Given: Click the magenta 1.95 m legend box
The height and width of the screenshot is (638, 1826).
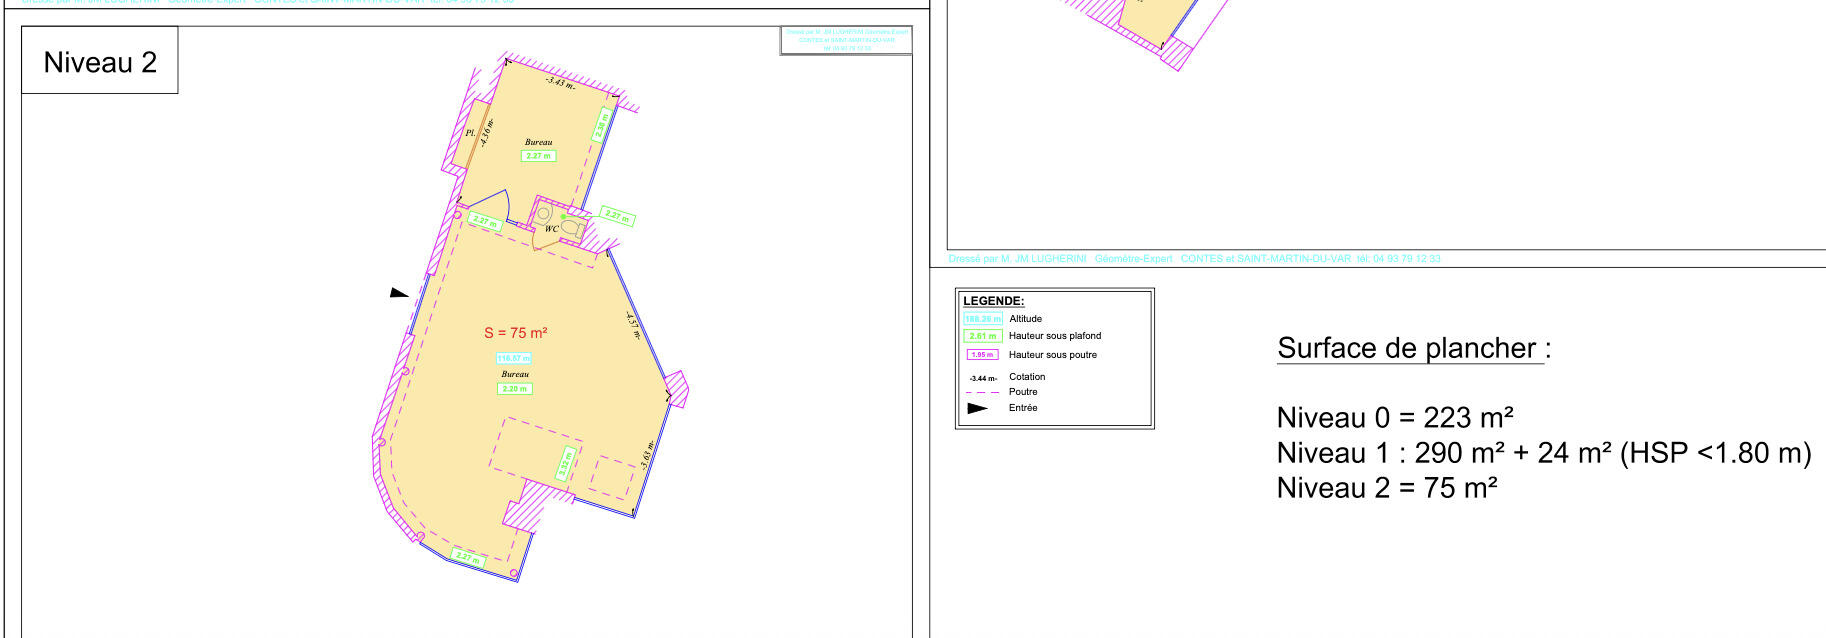Looking at the screenshot, I should pyautogui.click(x=982, y=355).
